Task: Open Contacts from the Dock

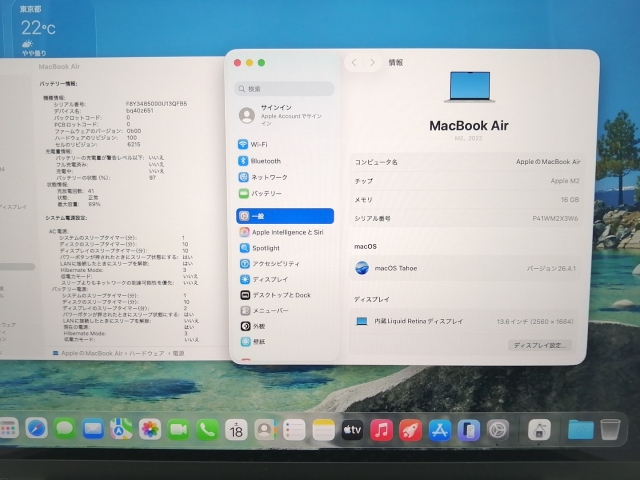Action: 265,430
